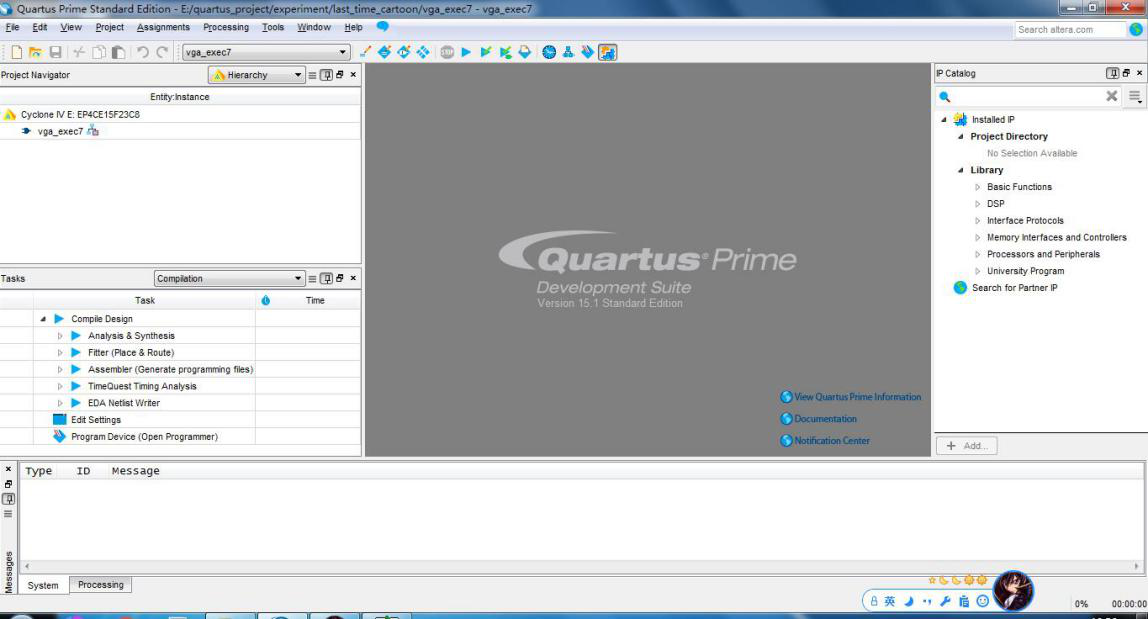Click Program Device (Open Programmer) task
The width and height of the screenshot is (1148, 619).
tap(144, 437)
